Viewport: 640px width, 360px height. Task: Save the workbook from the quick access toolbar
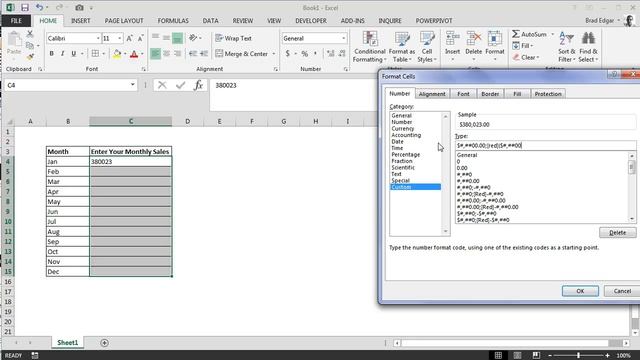[25, 8]
